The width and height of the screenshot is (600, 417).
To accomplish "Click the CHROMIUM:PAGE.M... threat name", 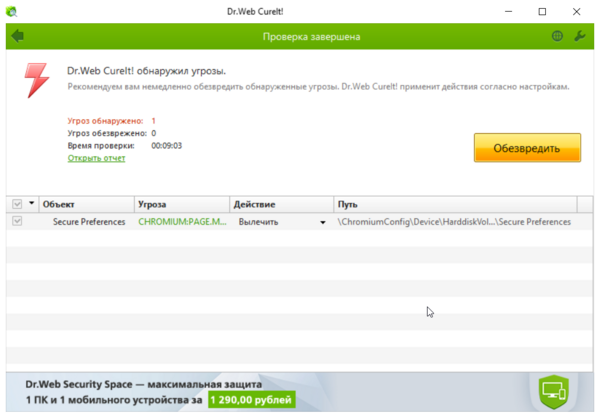I will click(182, 222).
